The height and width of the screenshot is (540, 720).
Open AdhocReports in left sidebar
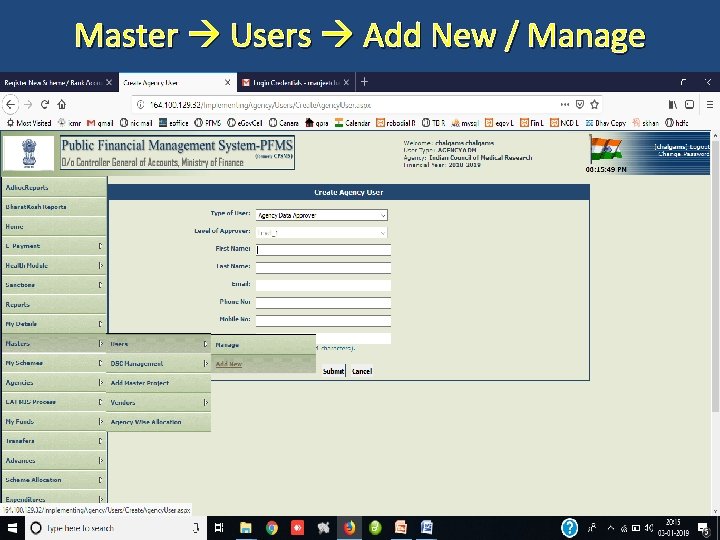(54, 187)
